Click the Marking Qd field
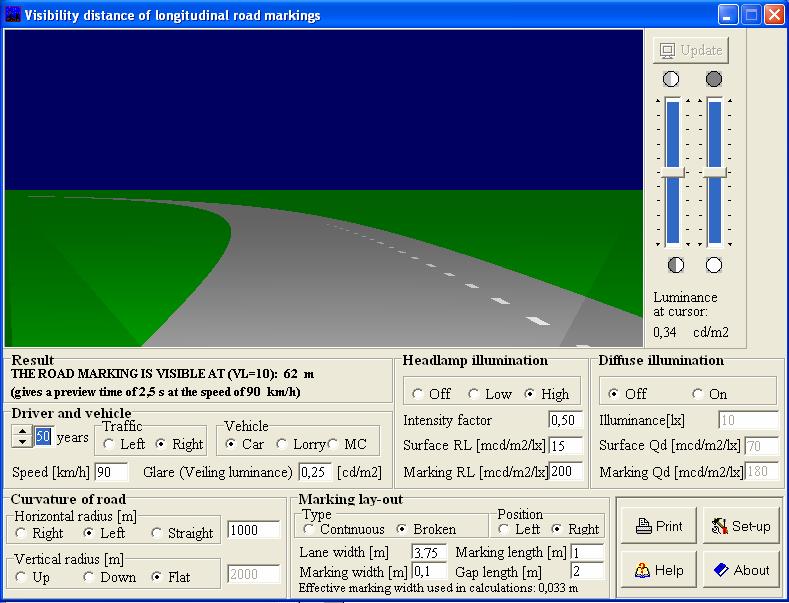The height and width of the screenshot is (603, 789). click(761, 472)
